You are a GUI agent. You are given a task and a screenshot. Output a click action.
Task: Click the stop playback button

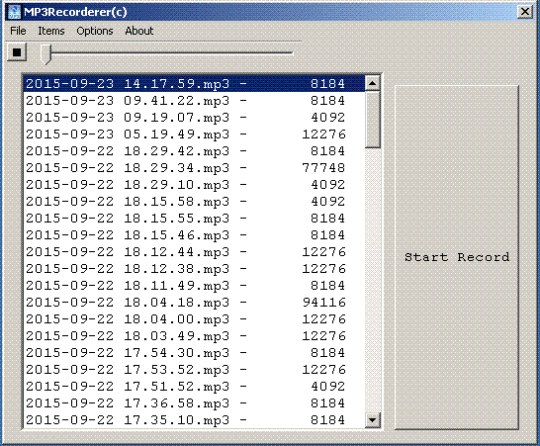[17, 53]
